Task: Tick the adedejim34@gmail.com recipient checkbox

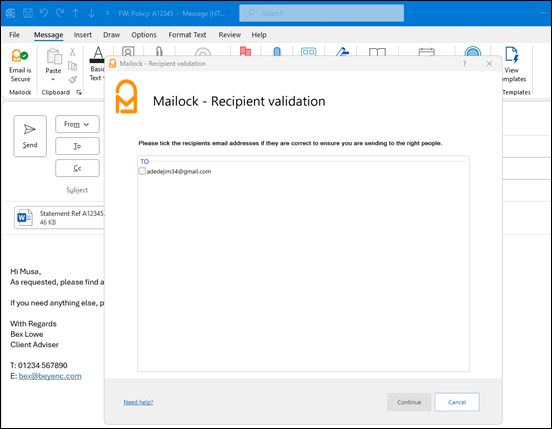Action: click(x=142, y=171)
